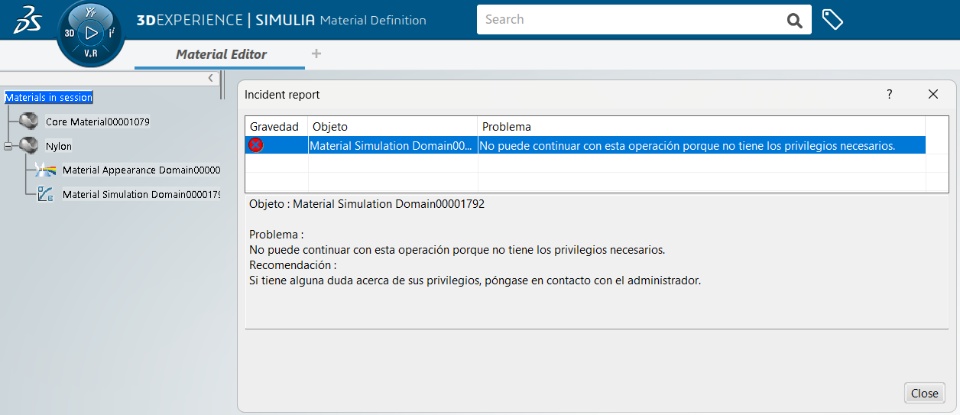The height and width of the screenshot is (415, 960).
Task: Switch to the Material Editor tab
Action: [x=221, y=54]
